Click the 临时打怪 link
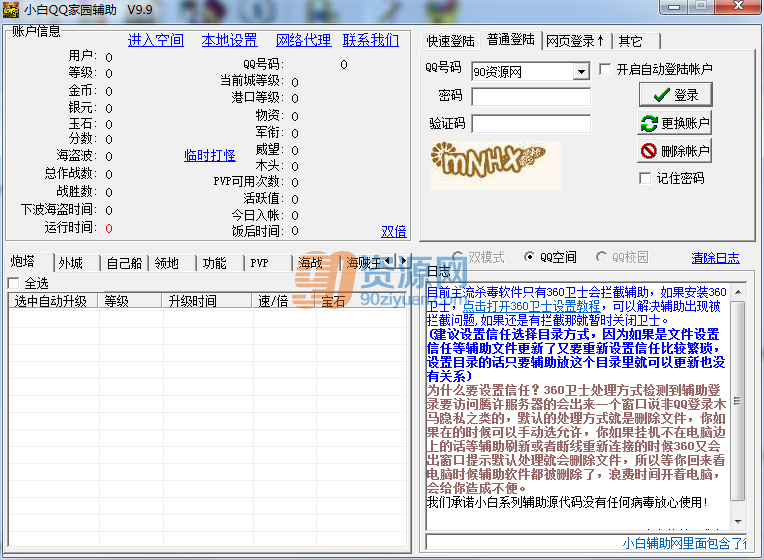Screen dimensions: 764x560 (210, 155)
